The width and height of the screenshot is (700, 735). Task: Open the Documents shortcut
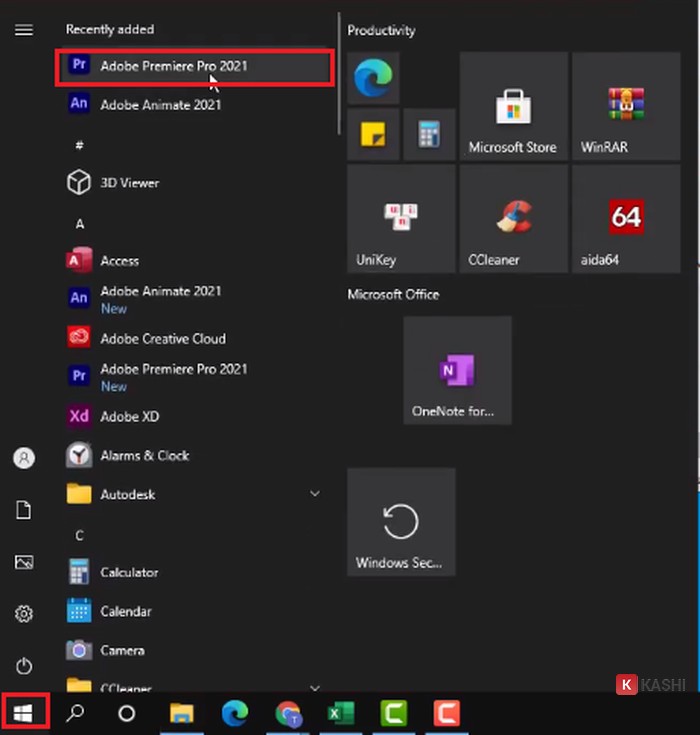pyautogui.click(x=24, y=510)
